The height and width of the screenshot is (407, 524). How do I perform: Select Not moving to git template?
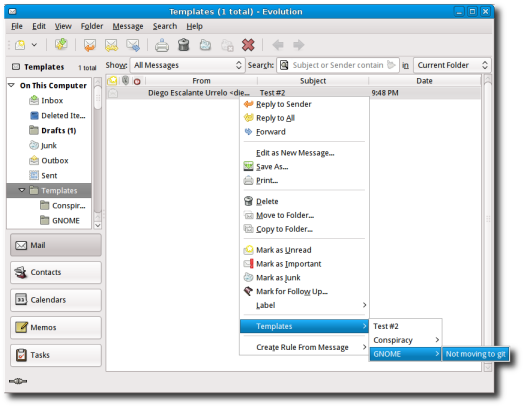[475, 354]
